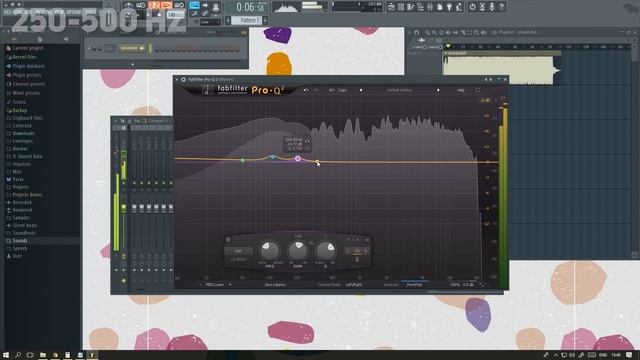Screen dimensions: 640x360
Task: Select the Impulses folder
Action: pyautogui.click(x=19, y=164)
